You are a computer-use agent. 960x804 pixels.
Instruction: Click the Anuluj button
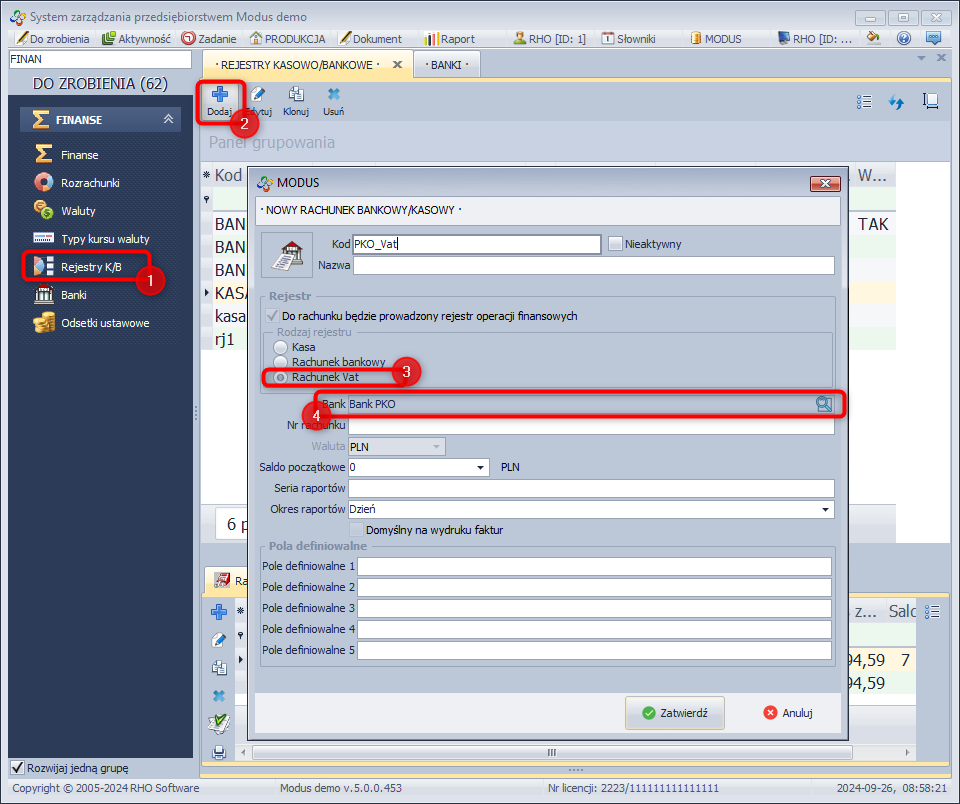pos(788,713)
